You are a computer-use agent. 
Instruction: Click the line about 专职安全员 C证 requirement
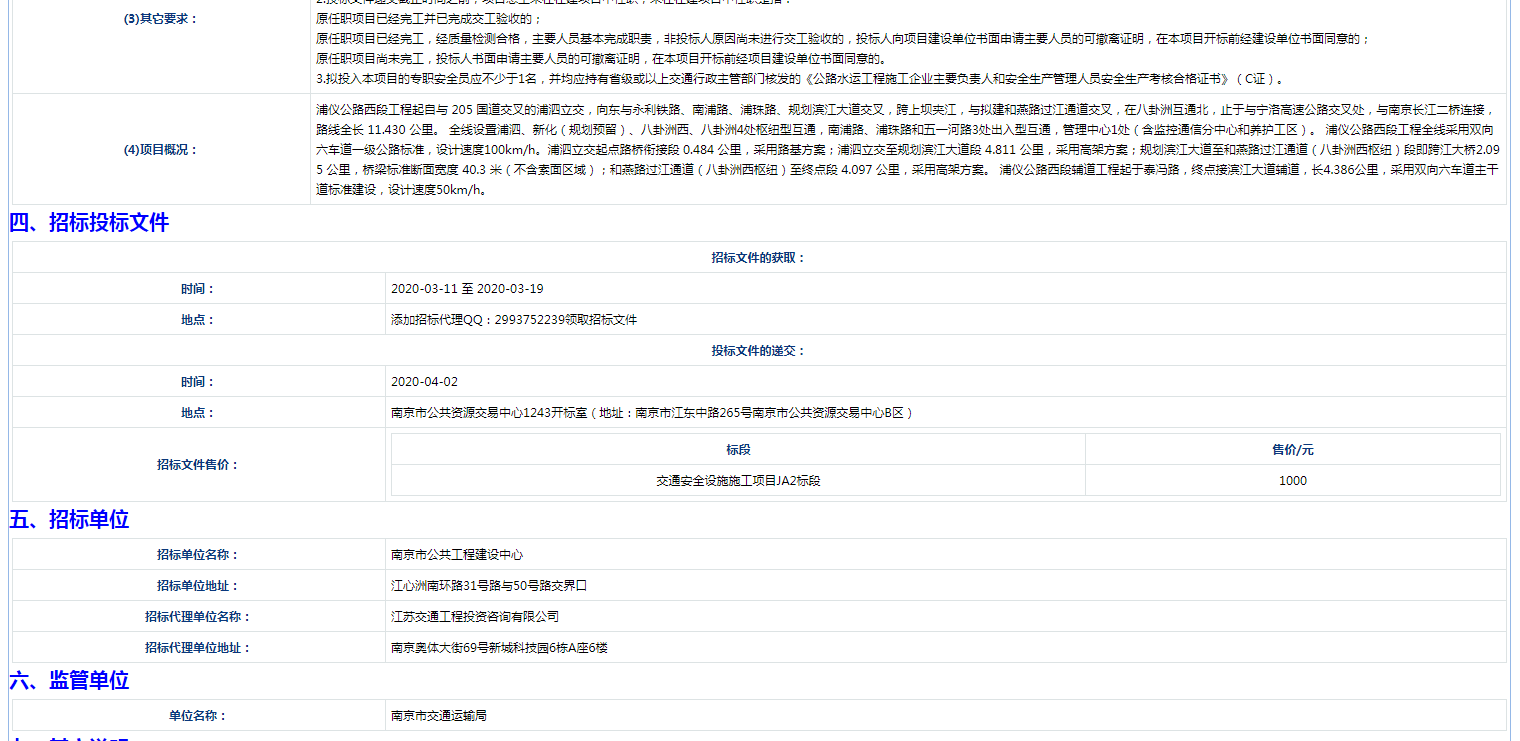tap(799, 79)
